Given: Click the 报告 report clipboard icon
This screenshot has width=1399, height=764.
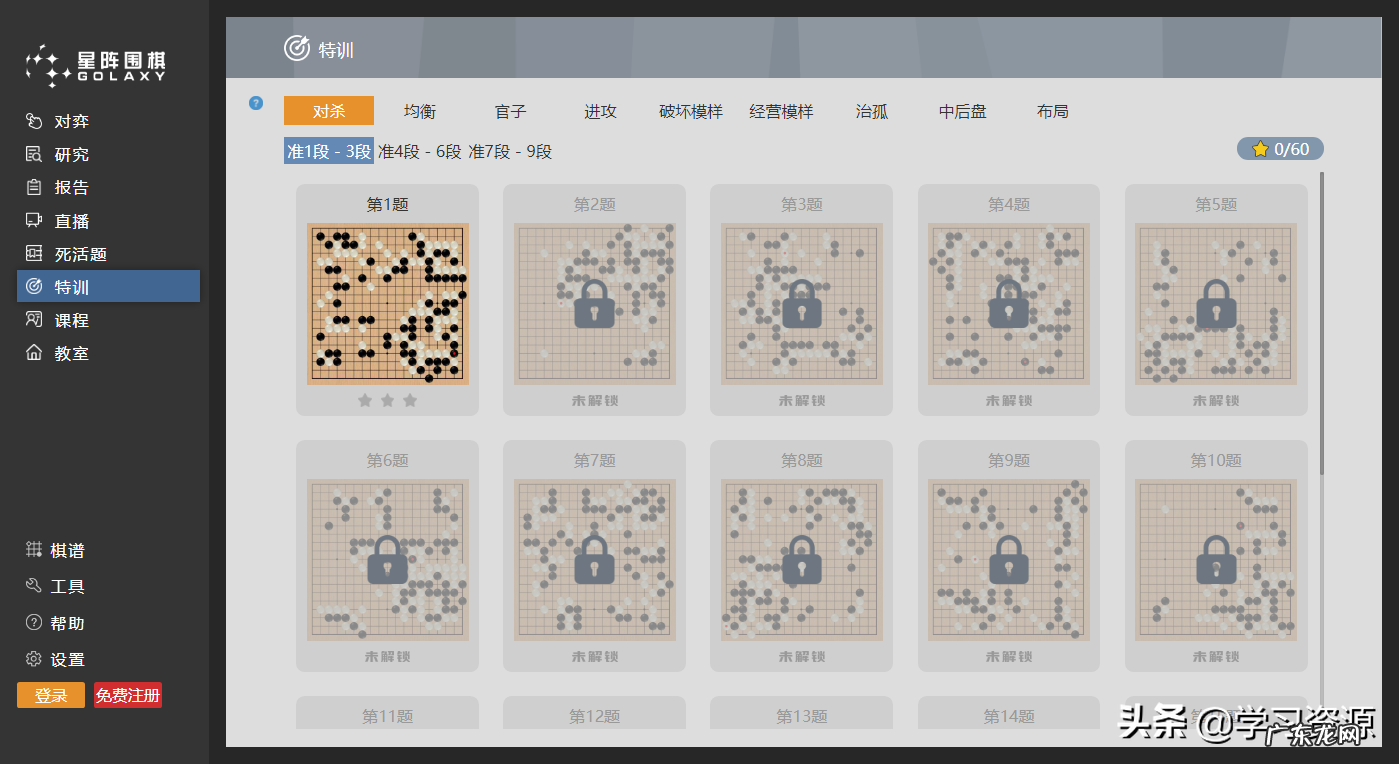Looking at the screenshot, I should point(34,187).
